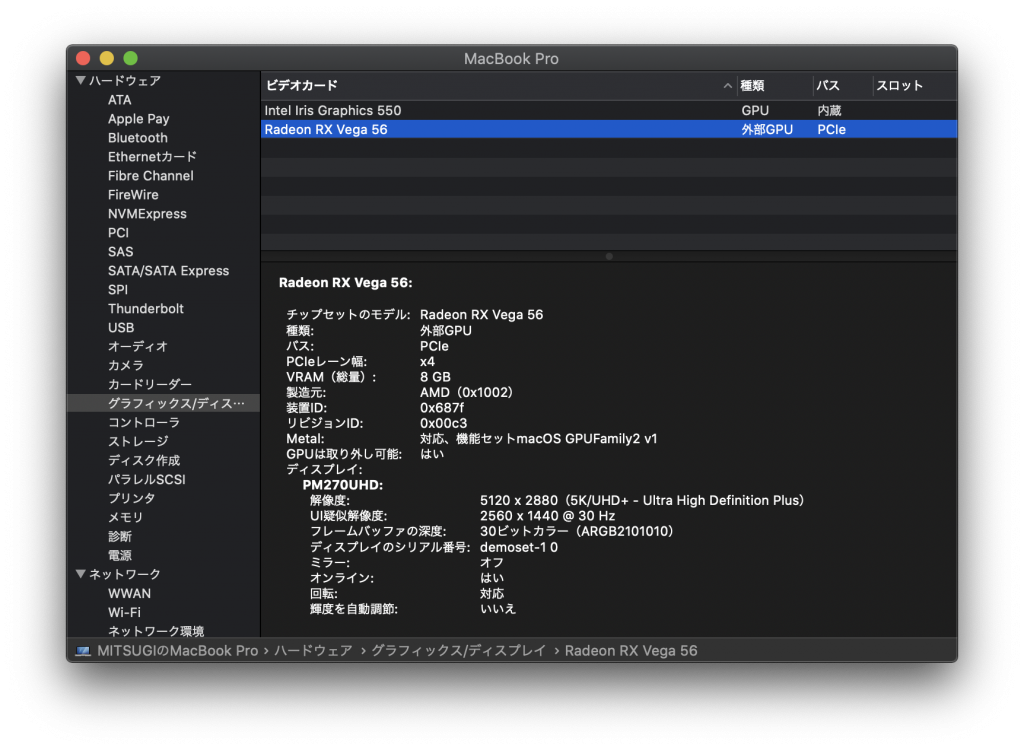The width and height of the screenshot is (1024, 750).
Task: Click the AMD (0x1002) vendor value
Action: point(466,392)
